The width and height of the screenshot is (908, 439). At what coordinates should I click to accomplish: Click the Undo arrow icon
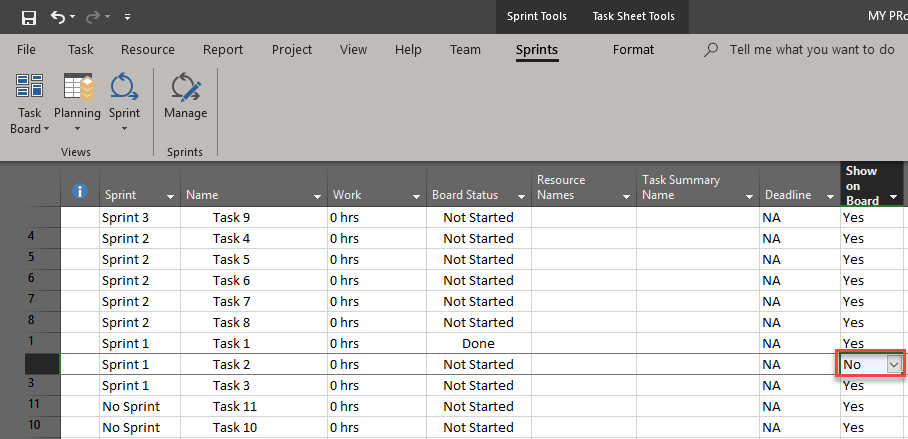point(58,17)
